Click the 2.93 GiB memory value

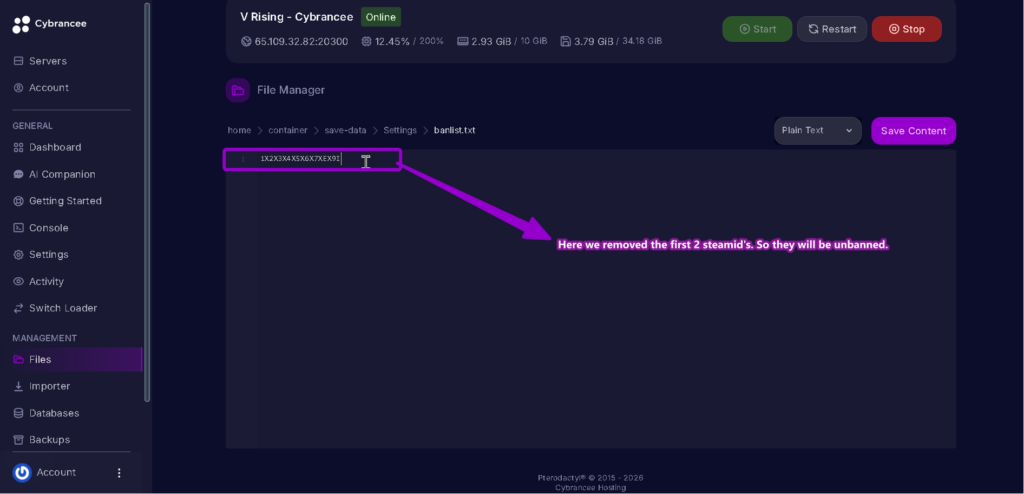(x=491, y=41)
